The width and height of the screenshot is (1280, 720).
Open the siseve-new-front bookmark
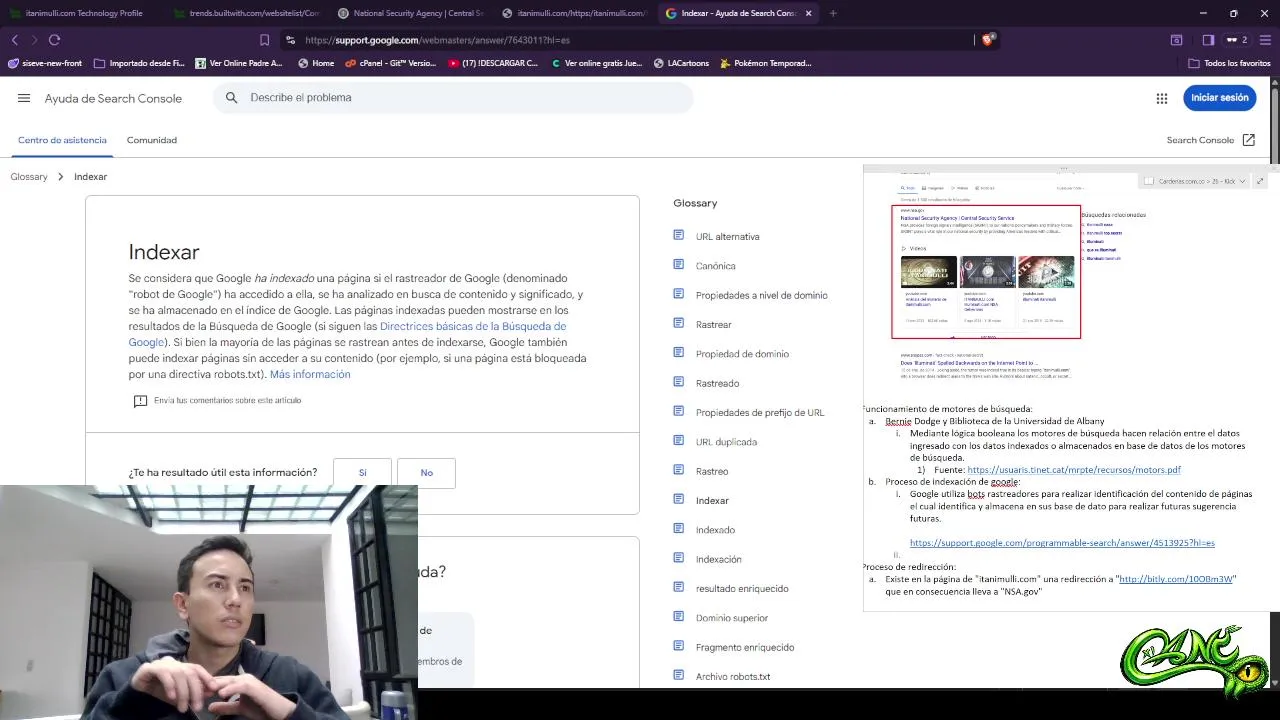click(45, 63)
